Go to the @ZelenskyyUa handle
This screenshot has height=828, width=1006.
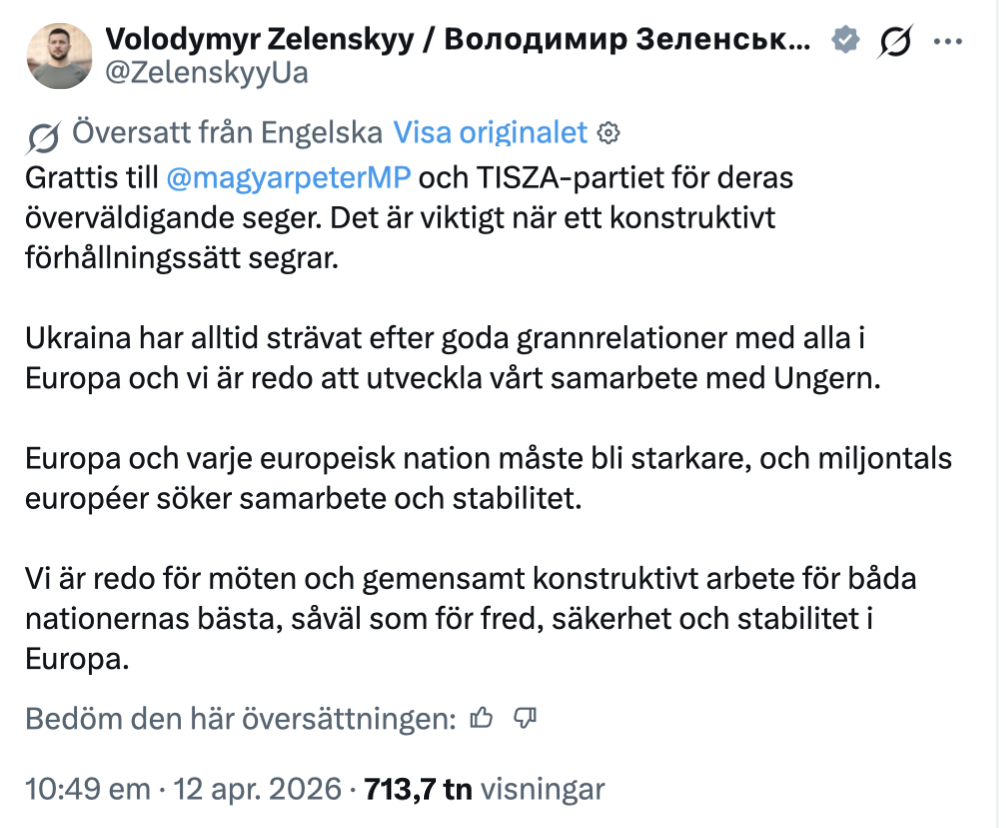[206, 73]
